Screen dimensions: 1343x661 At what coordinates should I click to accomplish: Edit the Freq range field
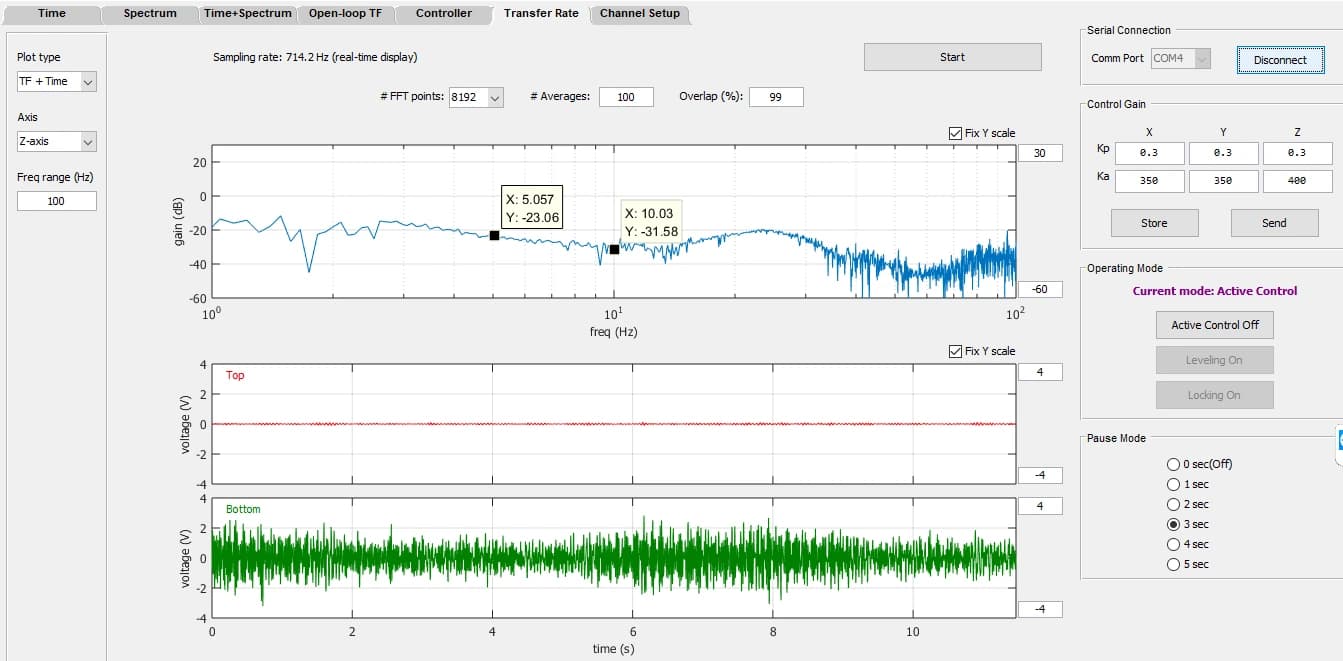point(57,201)
